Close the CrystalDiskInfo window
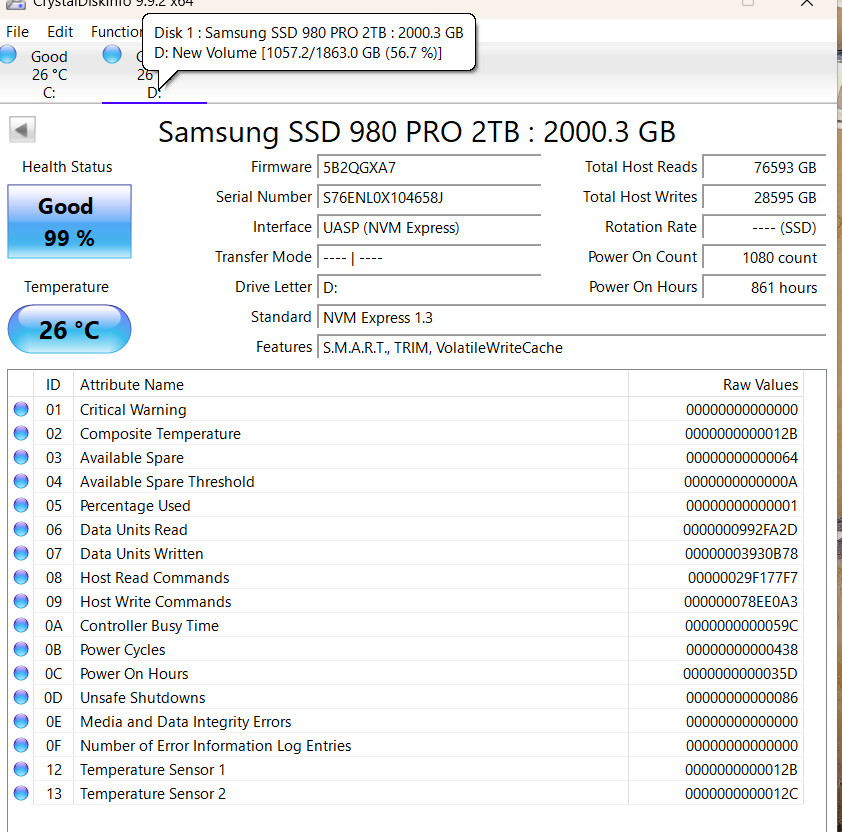 point(807,3)
